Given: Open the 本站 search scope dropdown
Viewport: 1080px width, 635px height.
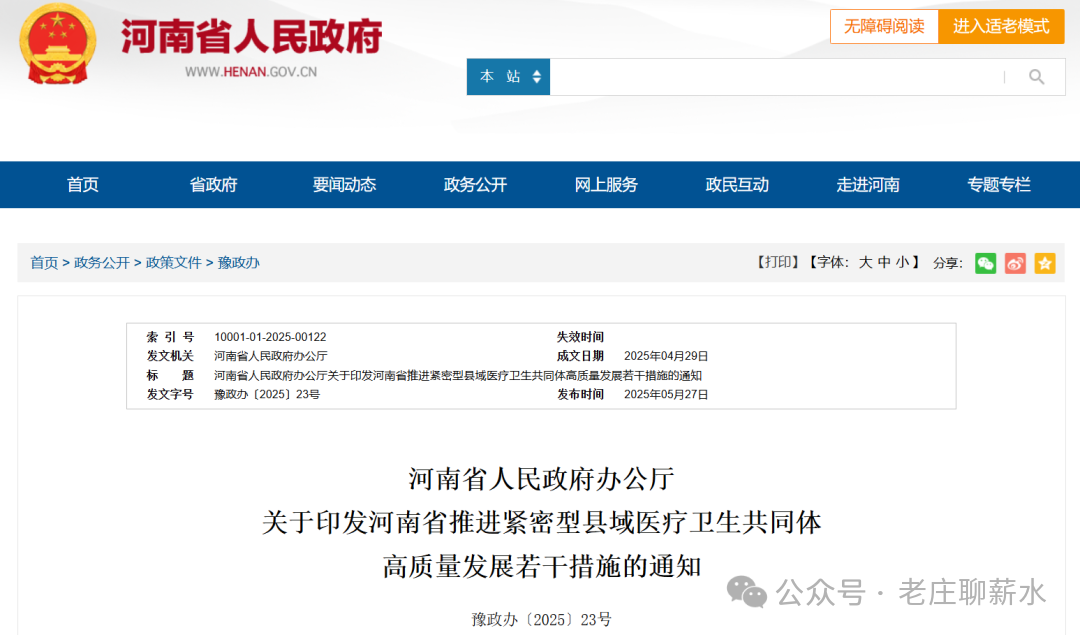Looking at the screenshot, I should pyautogui.click(x=508, y=76).
